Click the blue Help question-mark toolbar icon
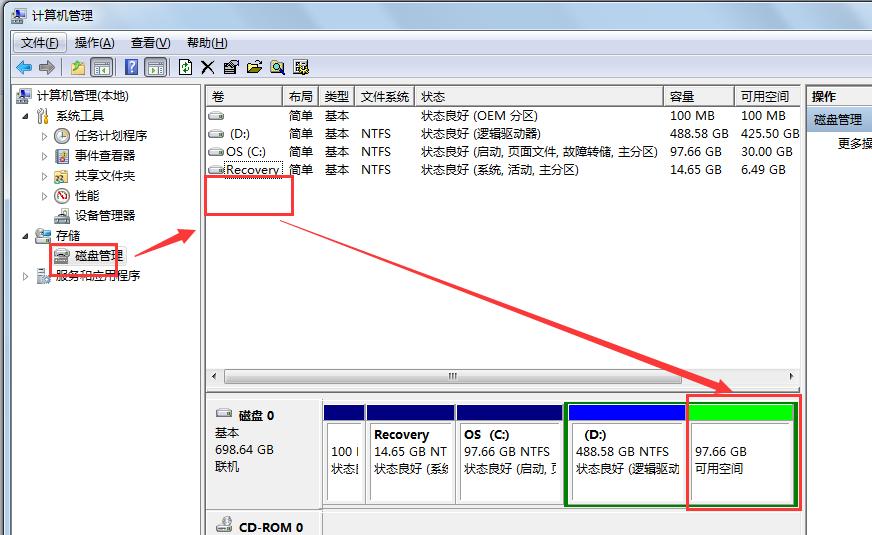 point(131,67)
